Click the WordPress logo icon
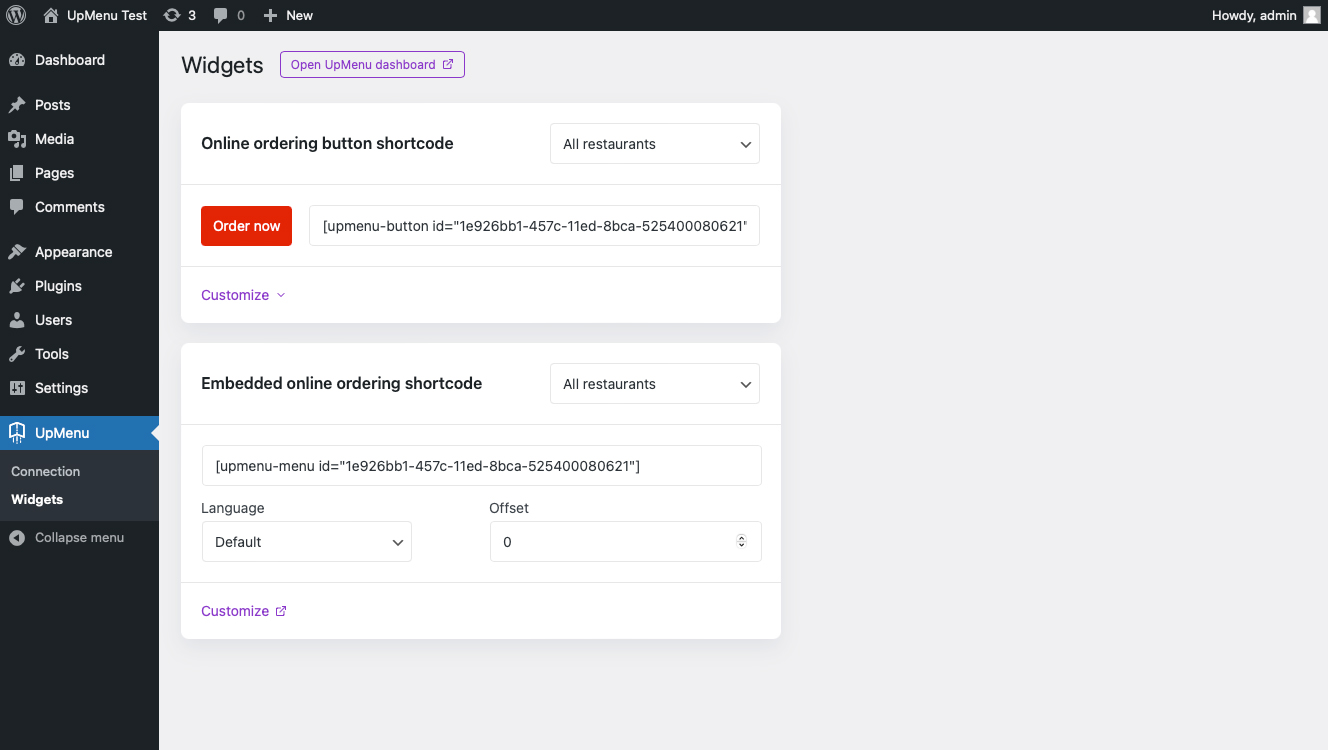The height and width of the screenshot is (750, 1328). click(x=16, y=15)
